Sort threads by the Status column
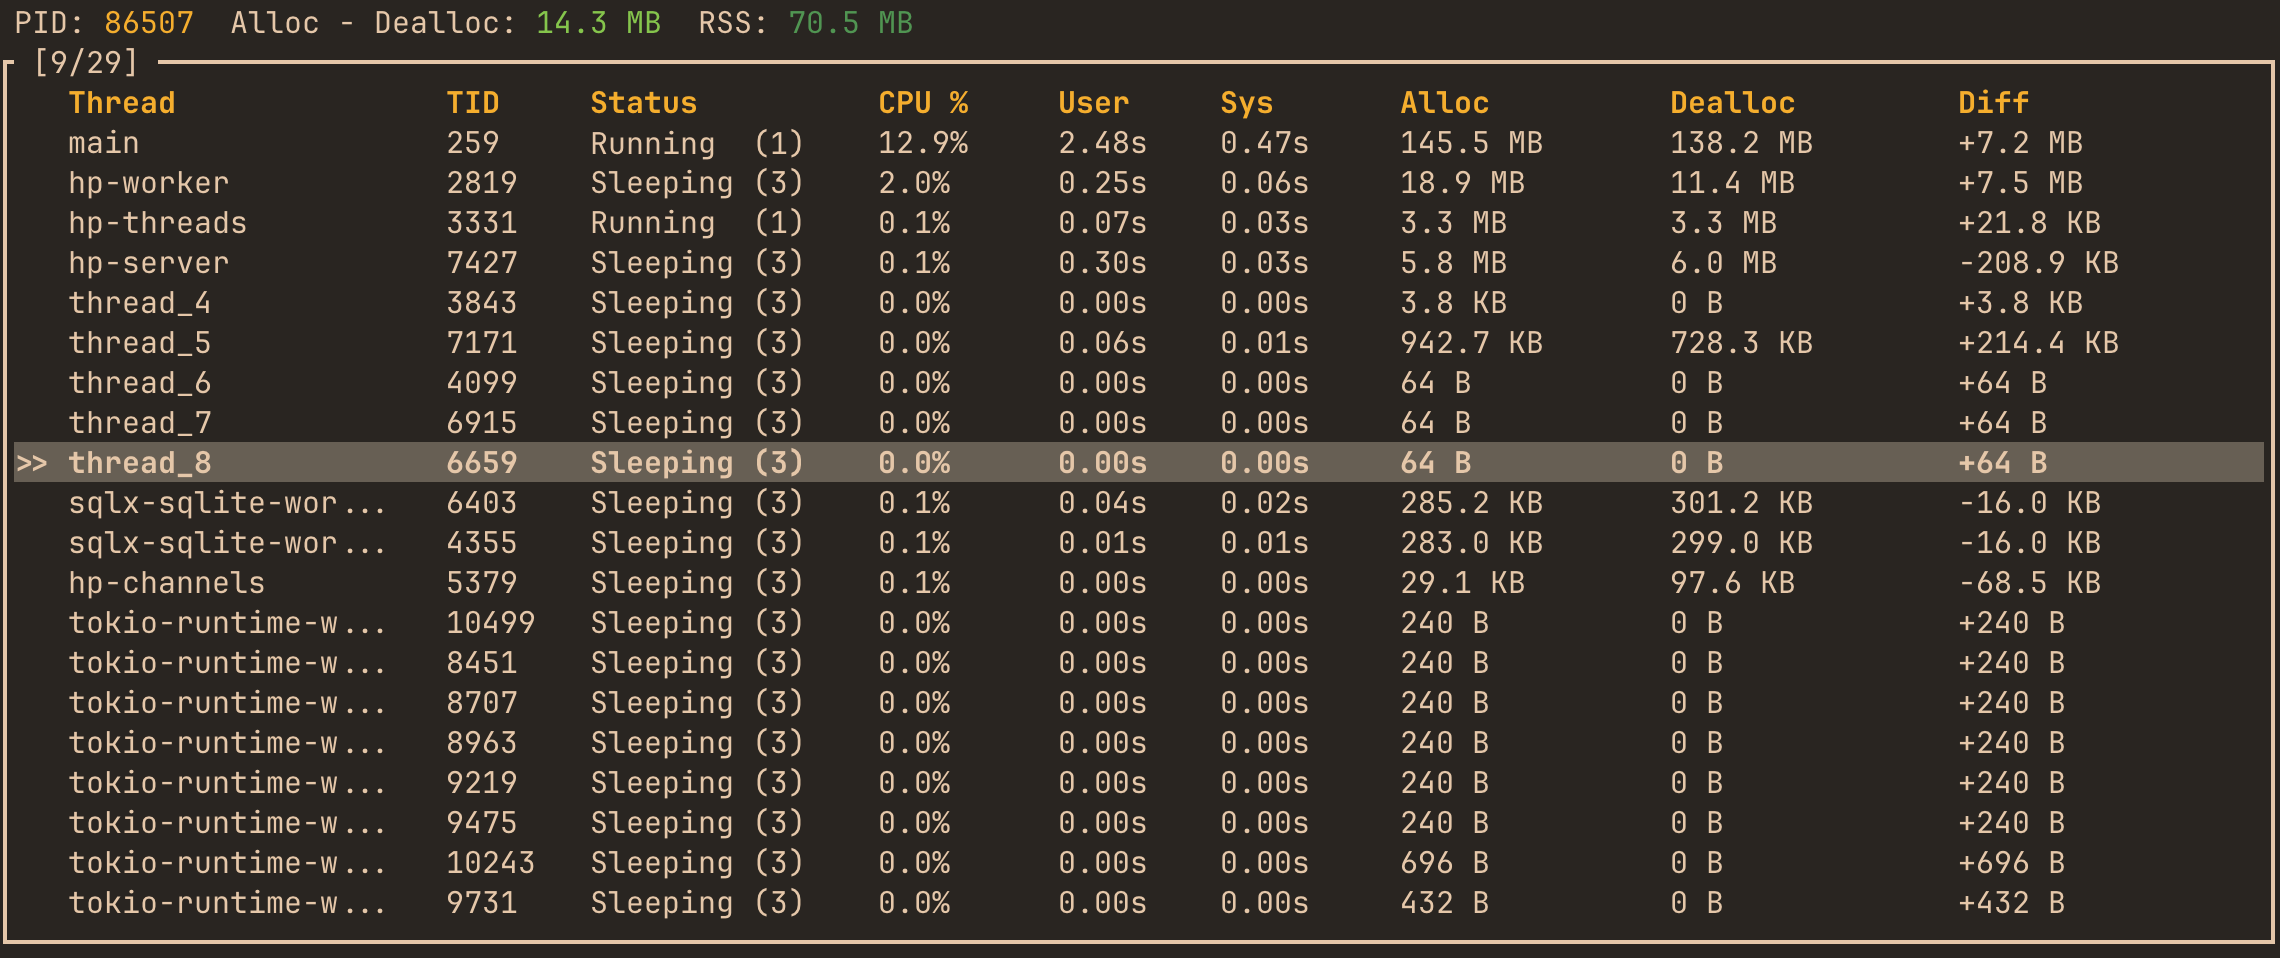The image size is (2280, 958). point(643,102)
